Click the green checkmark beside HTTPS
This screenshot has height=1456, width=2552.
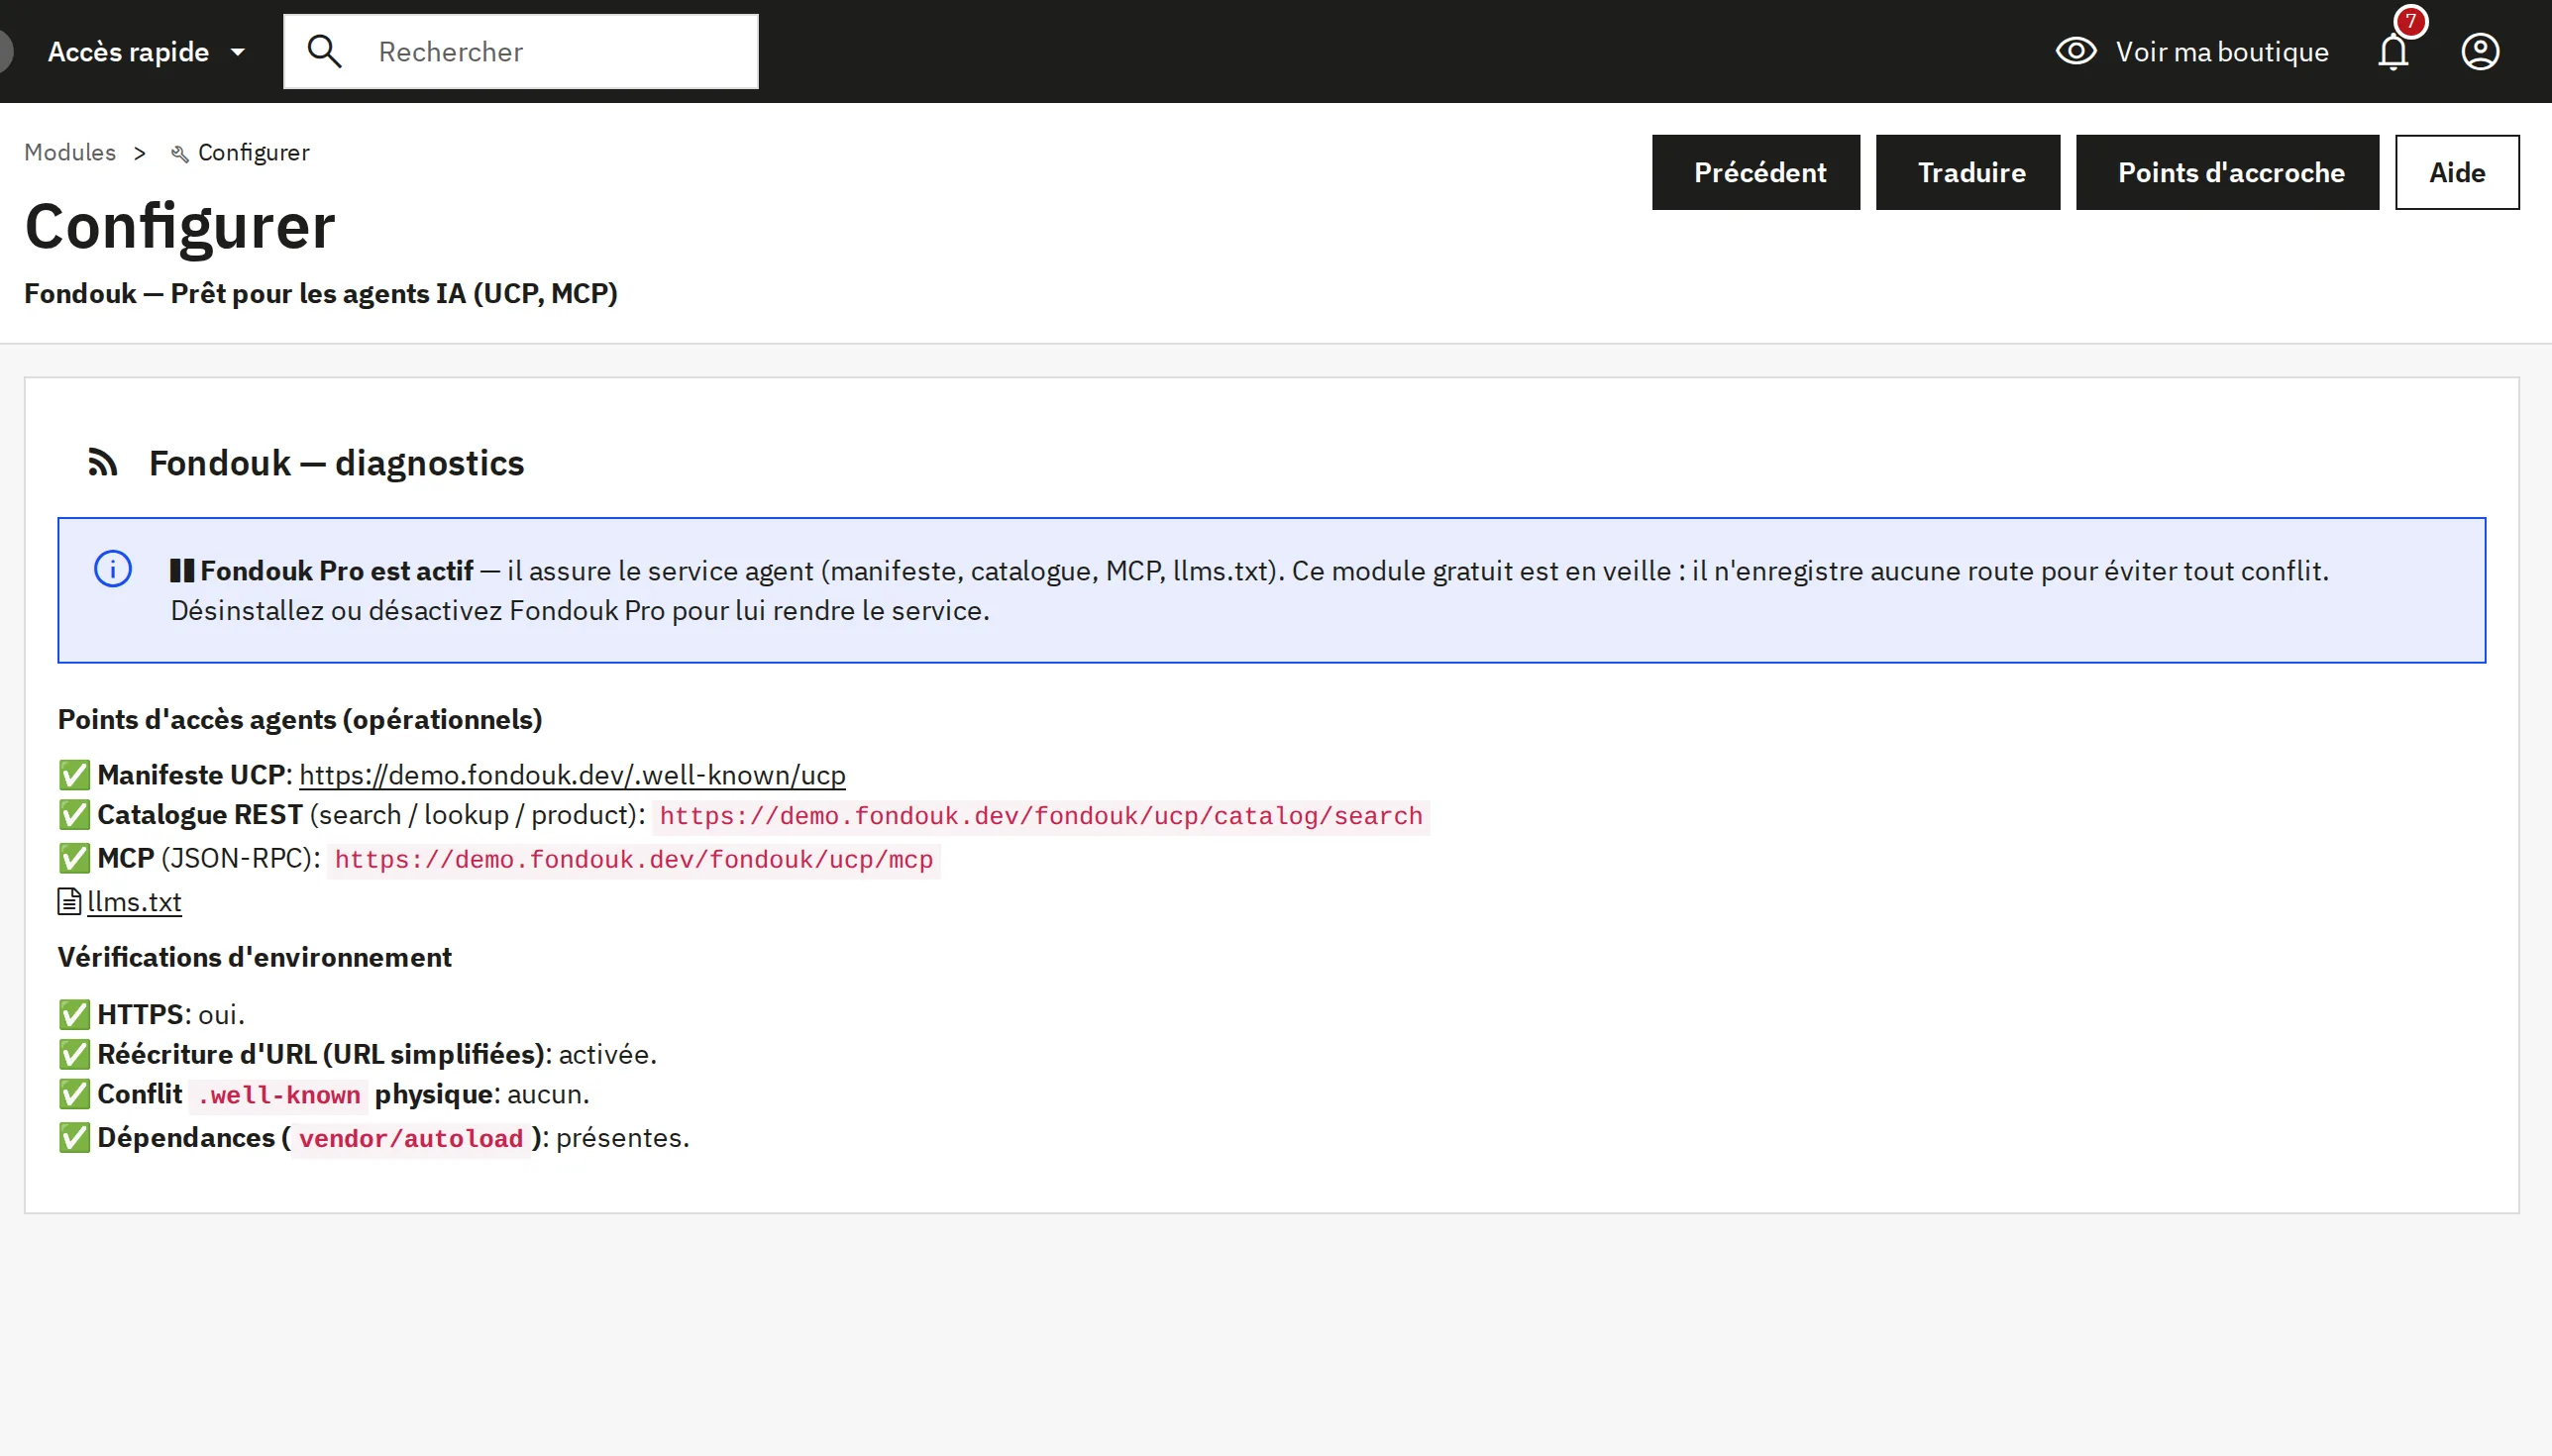[74, 1015]
